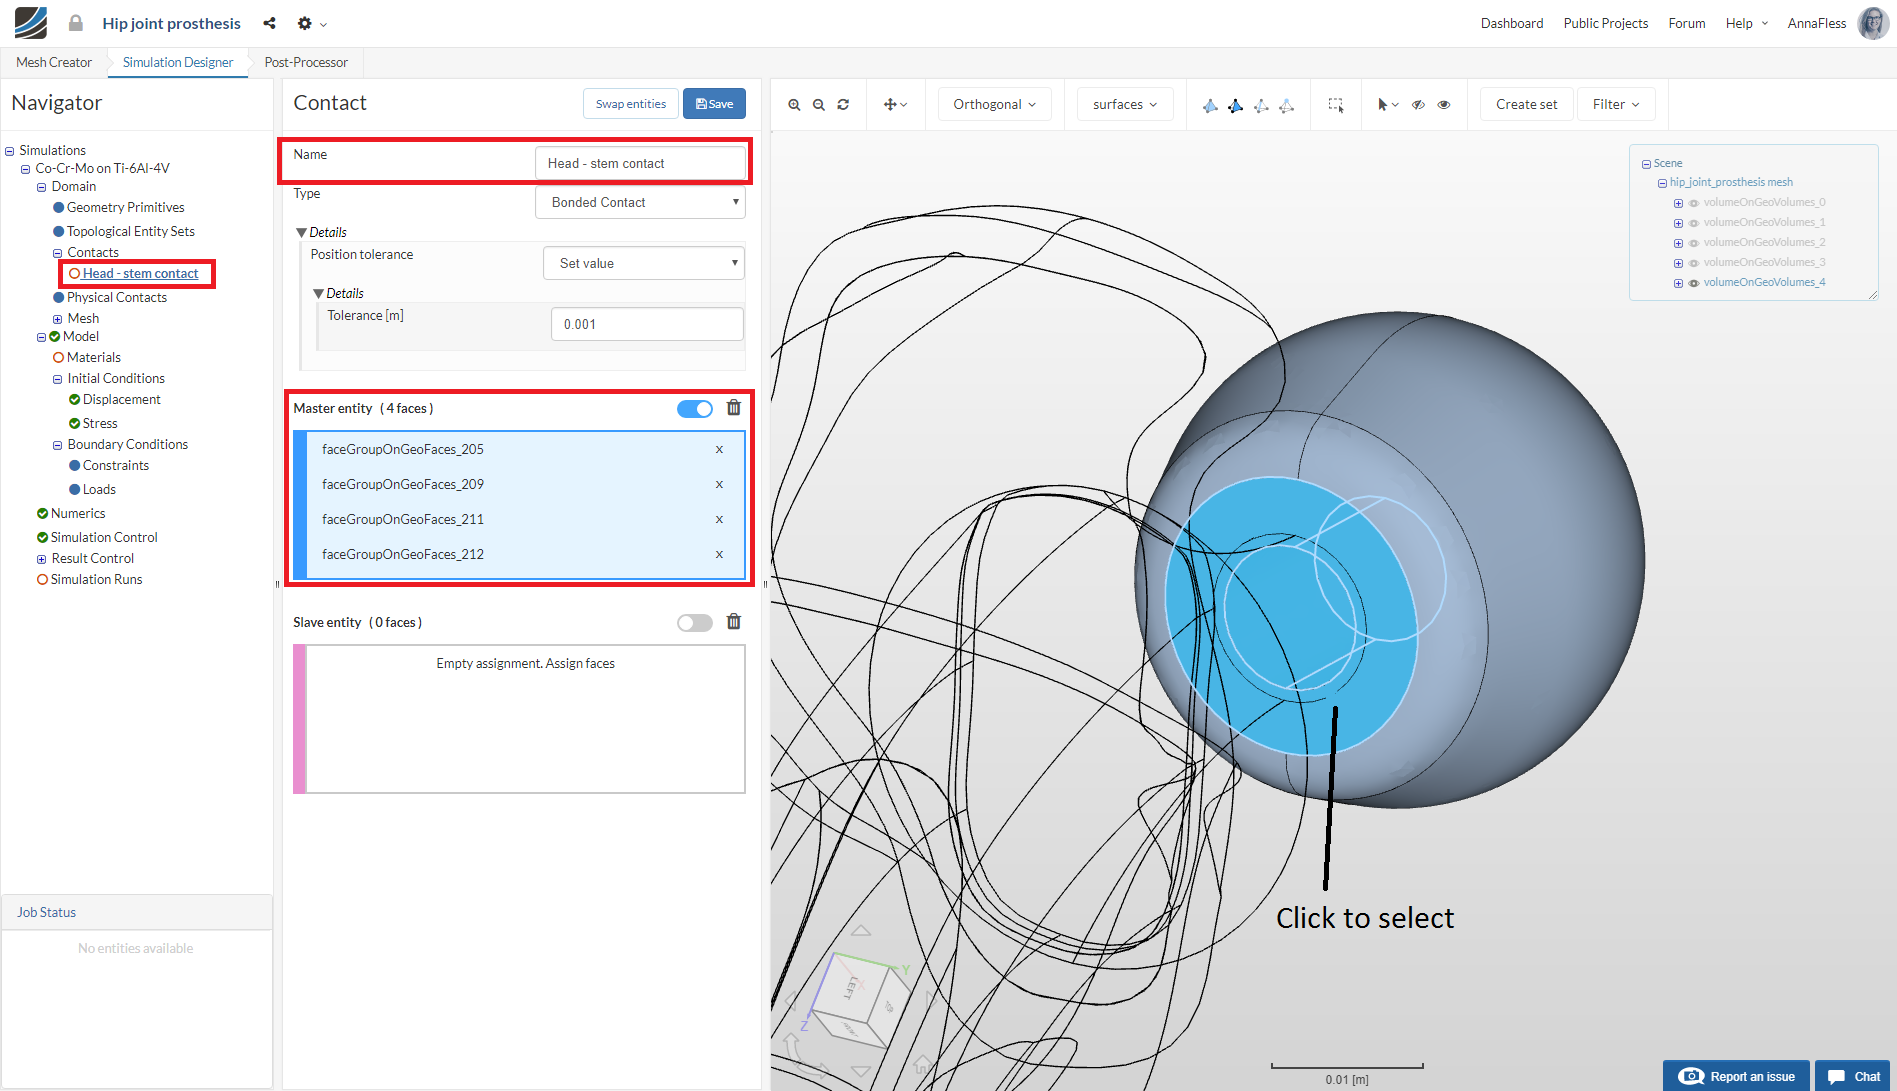The image size is (1897, 1091).
Task: Click the zoom out magnifier icon
Action: click(819, 105)
